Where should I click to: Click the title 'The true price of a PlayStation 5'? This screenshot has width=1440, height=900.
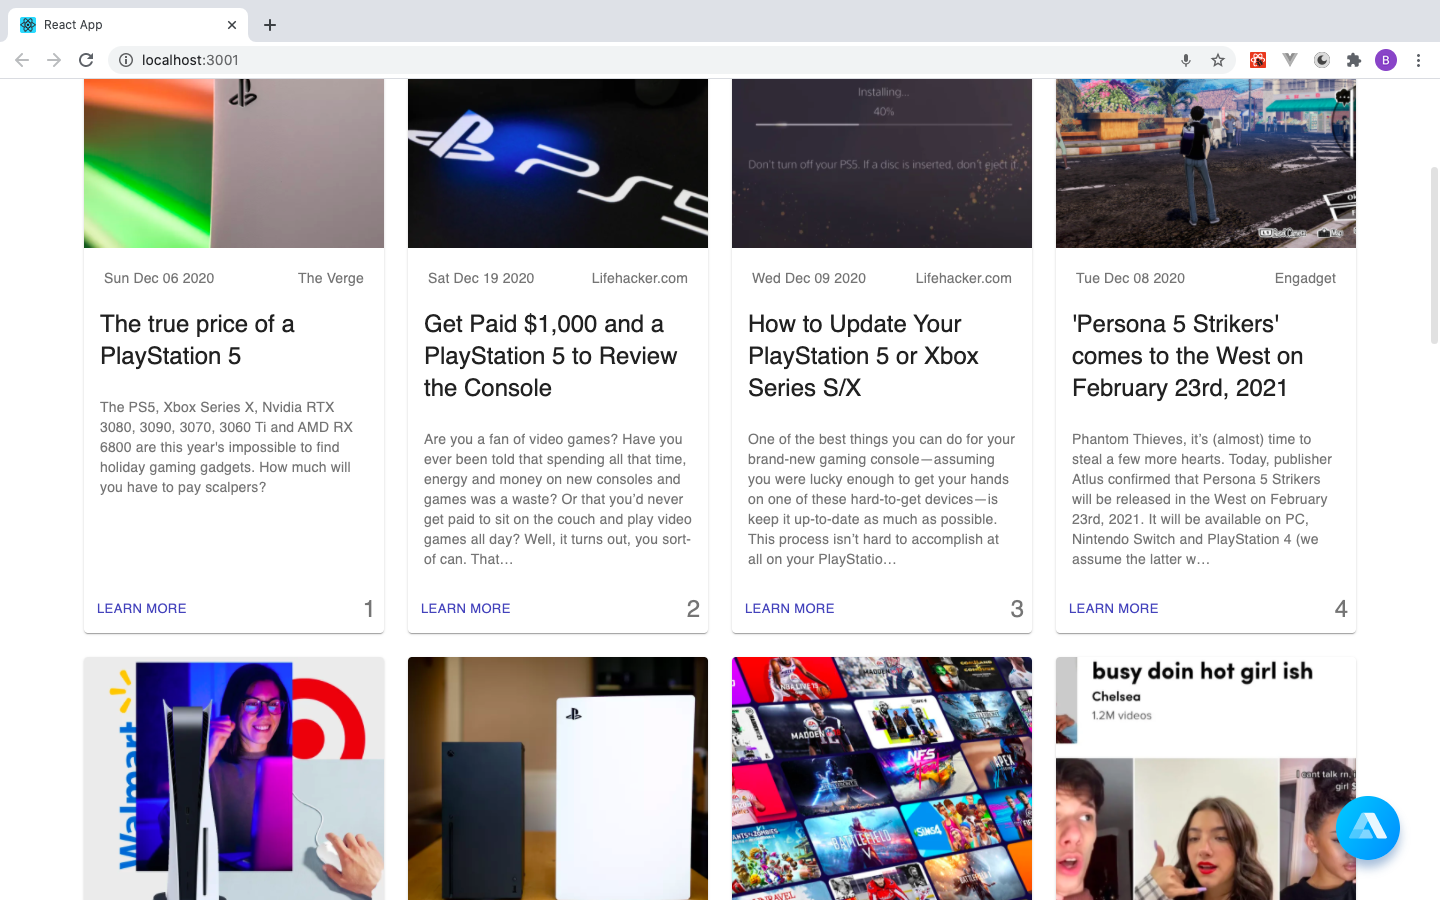coord(197,340)
